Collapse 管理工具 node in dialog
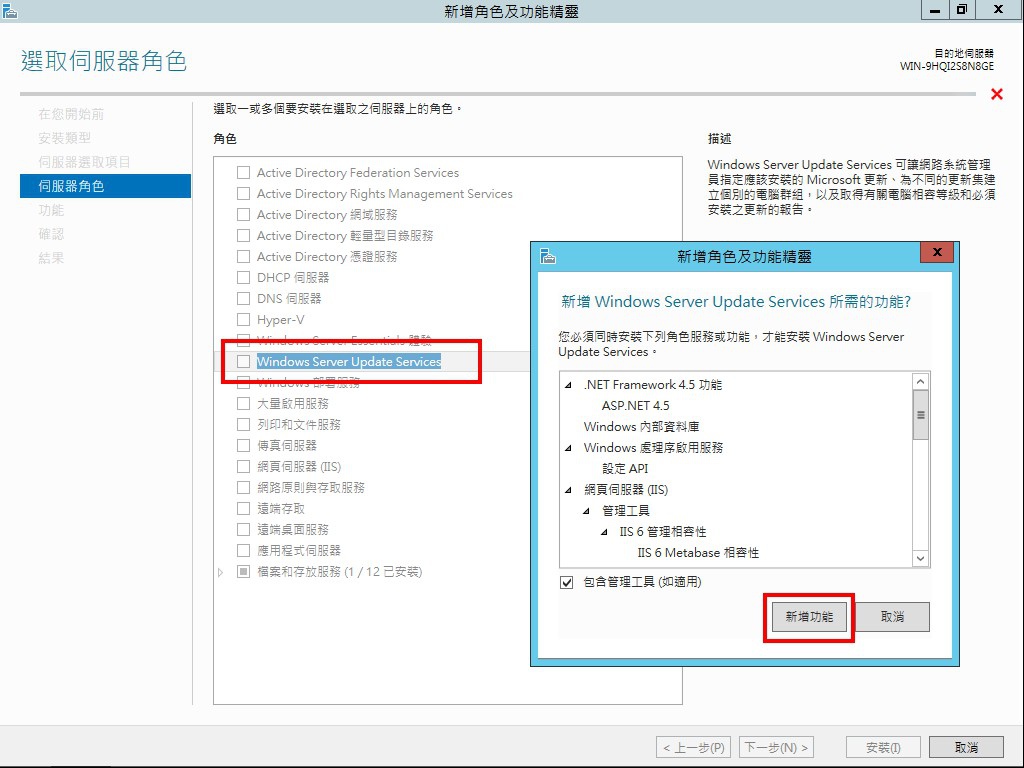The height and width of the screenshot is (768, 1024). click(x=586, y=511)
